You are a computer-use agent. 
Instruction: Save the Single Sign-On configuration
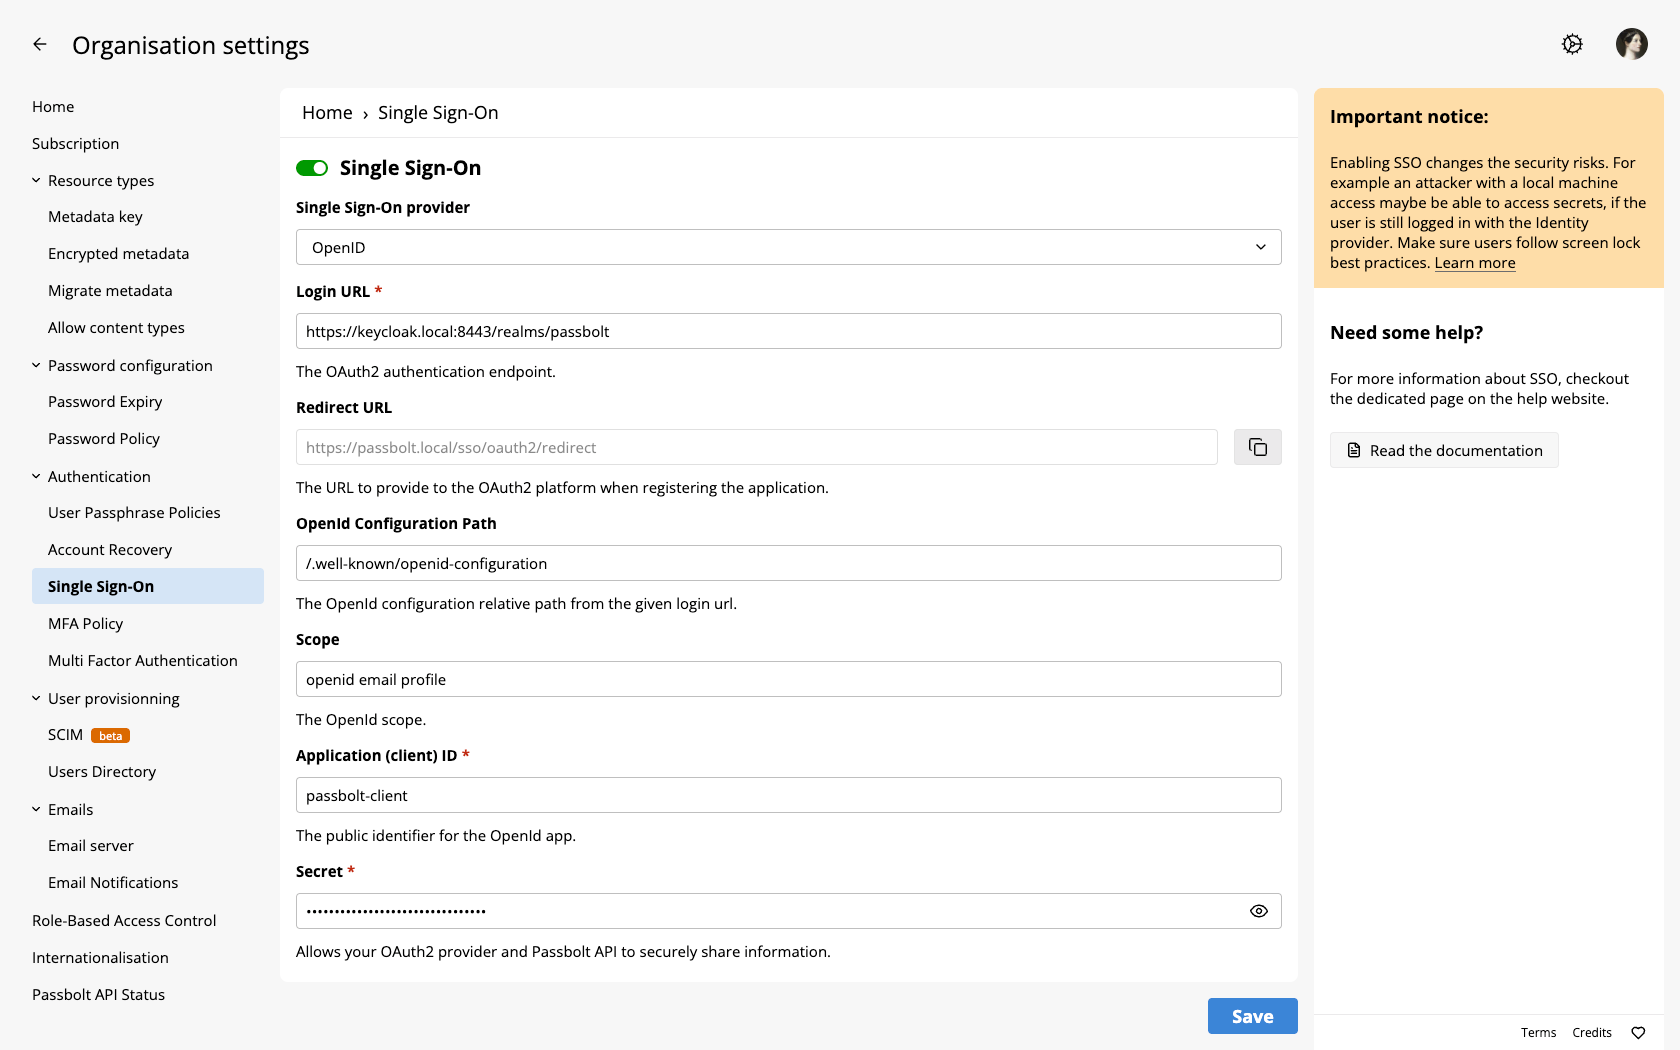[1252, 1015]
